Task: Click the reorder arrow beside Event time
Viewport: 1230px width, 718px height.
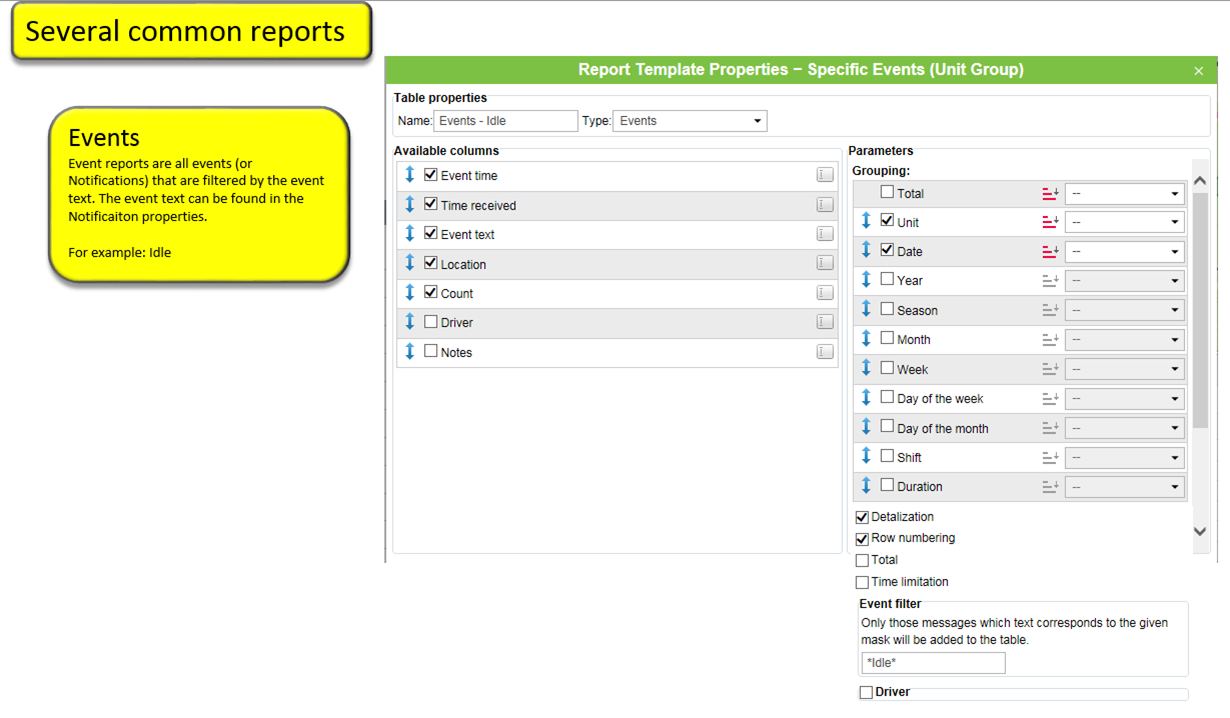Action: click(x=409, y=175)
